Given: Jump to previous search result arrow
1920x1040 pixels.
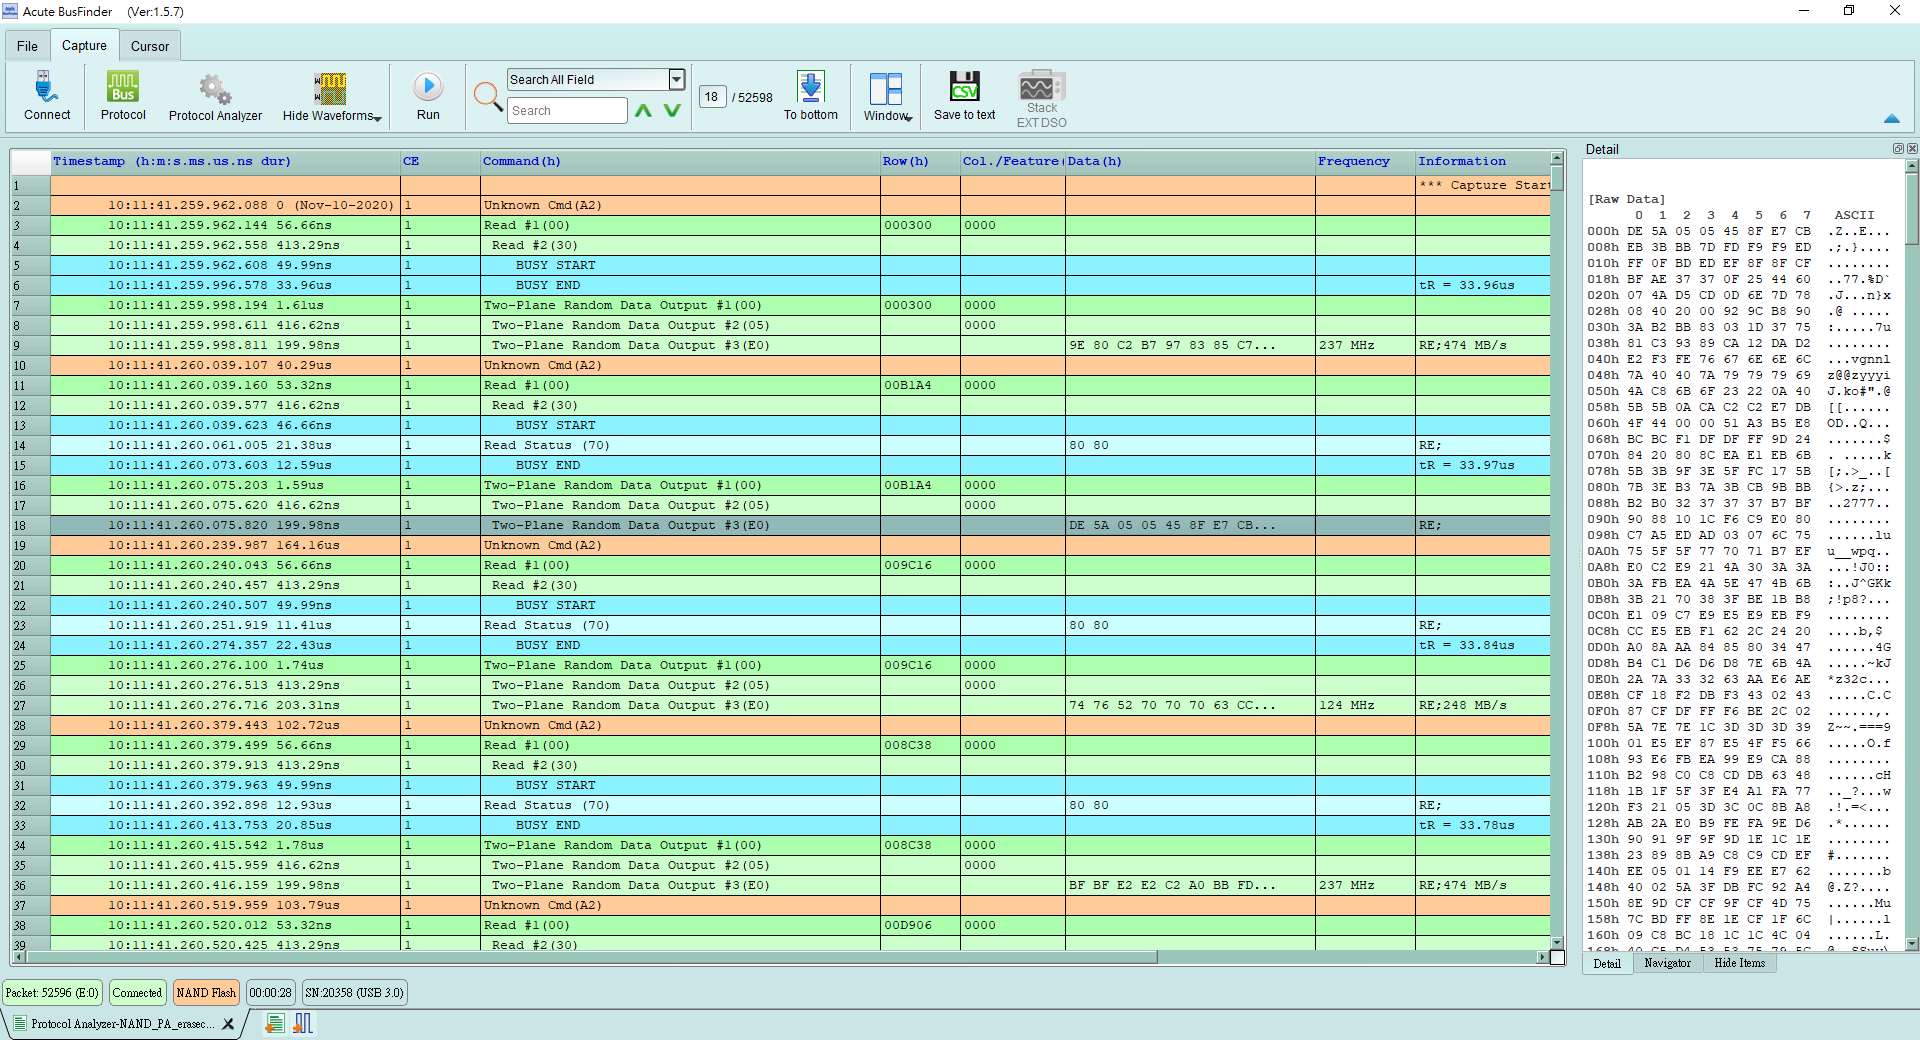Looking at the screenshot, I should pyautogui.click(x=643, y=111).
